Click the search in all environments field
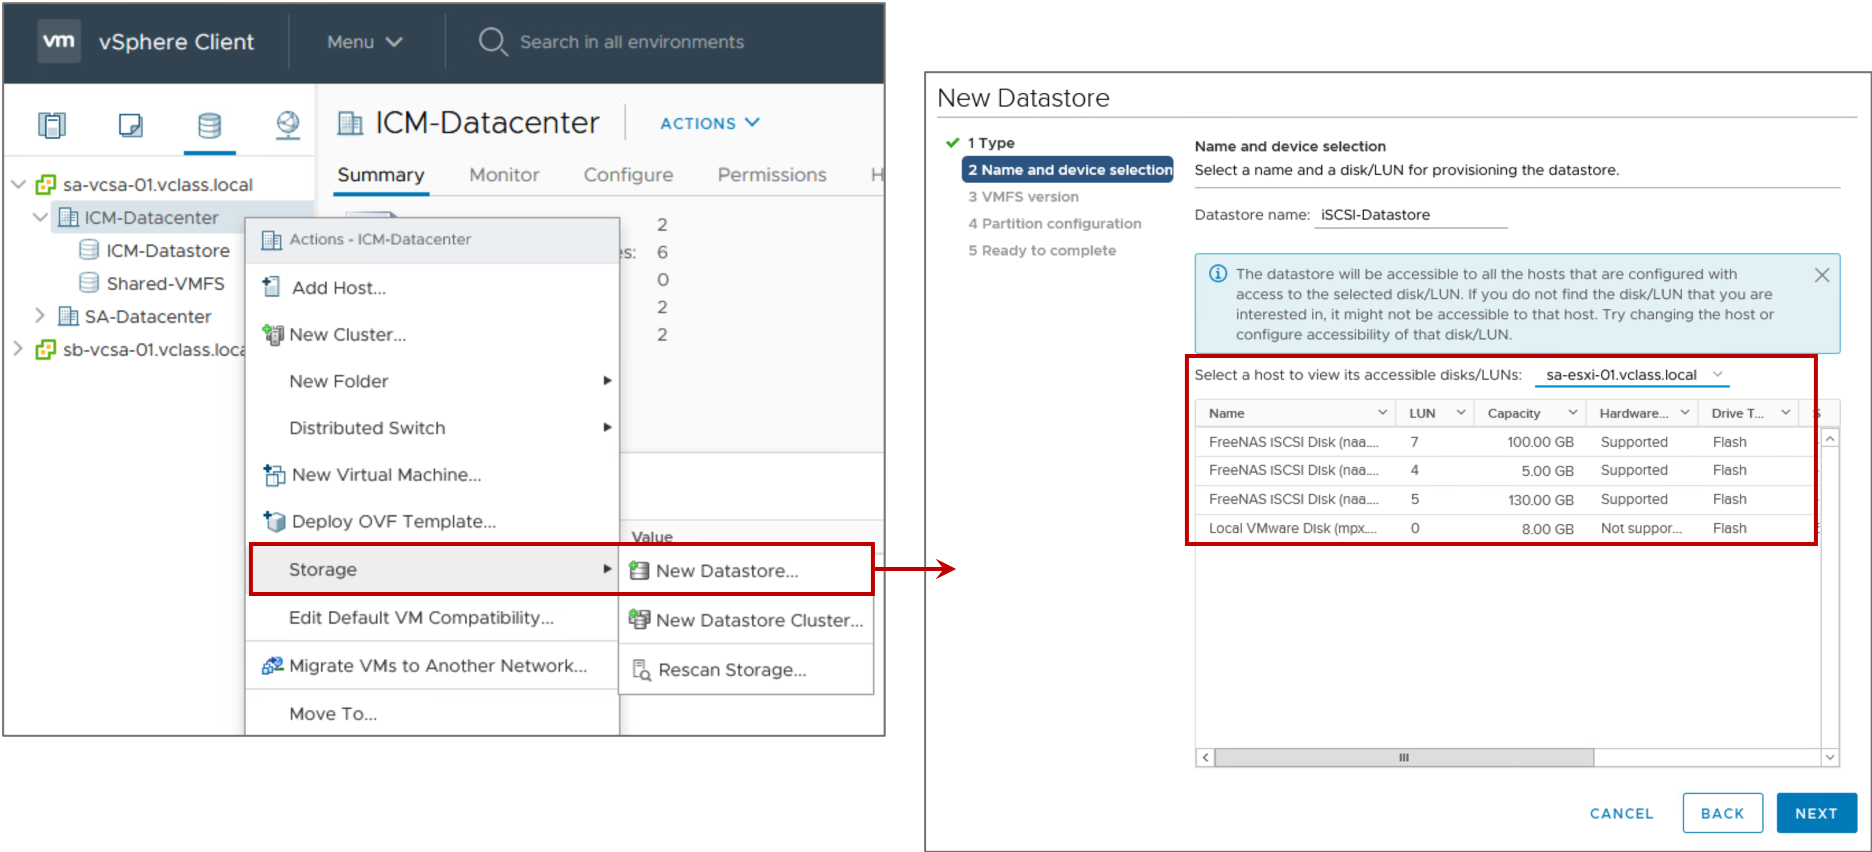Image resolution: width=1872 pixels, height=852 pixels. click(x=632, y=42)
